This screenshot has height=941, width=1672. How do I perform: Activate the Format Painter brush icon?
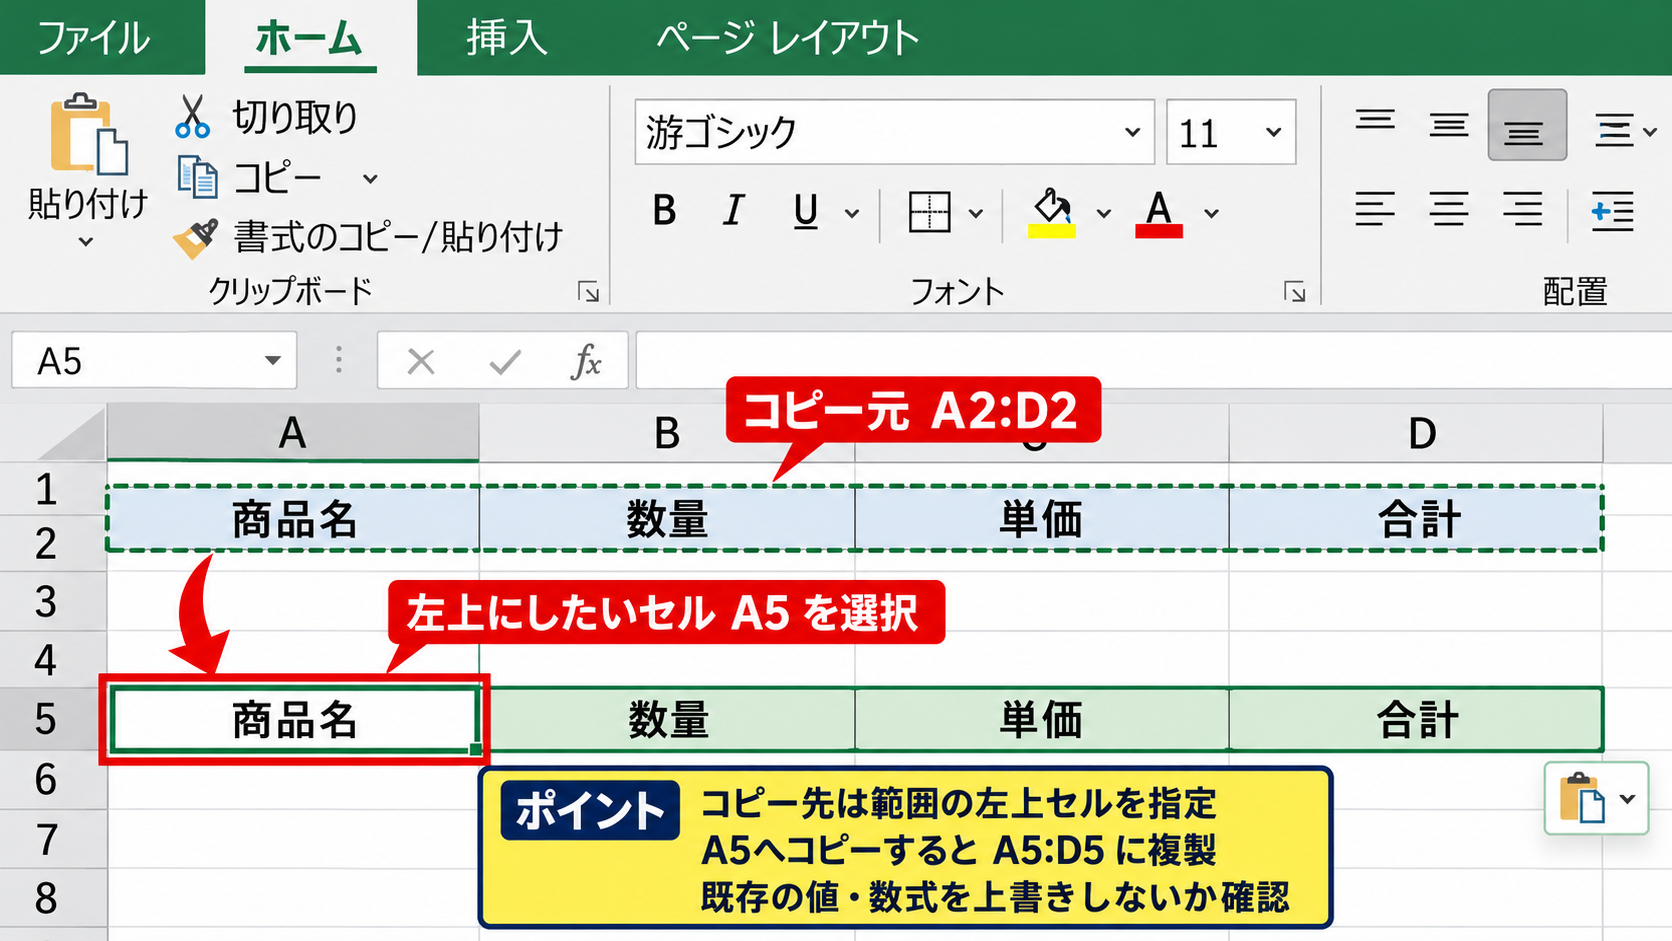click(x=195, y=238)
